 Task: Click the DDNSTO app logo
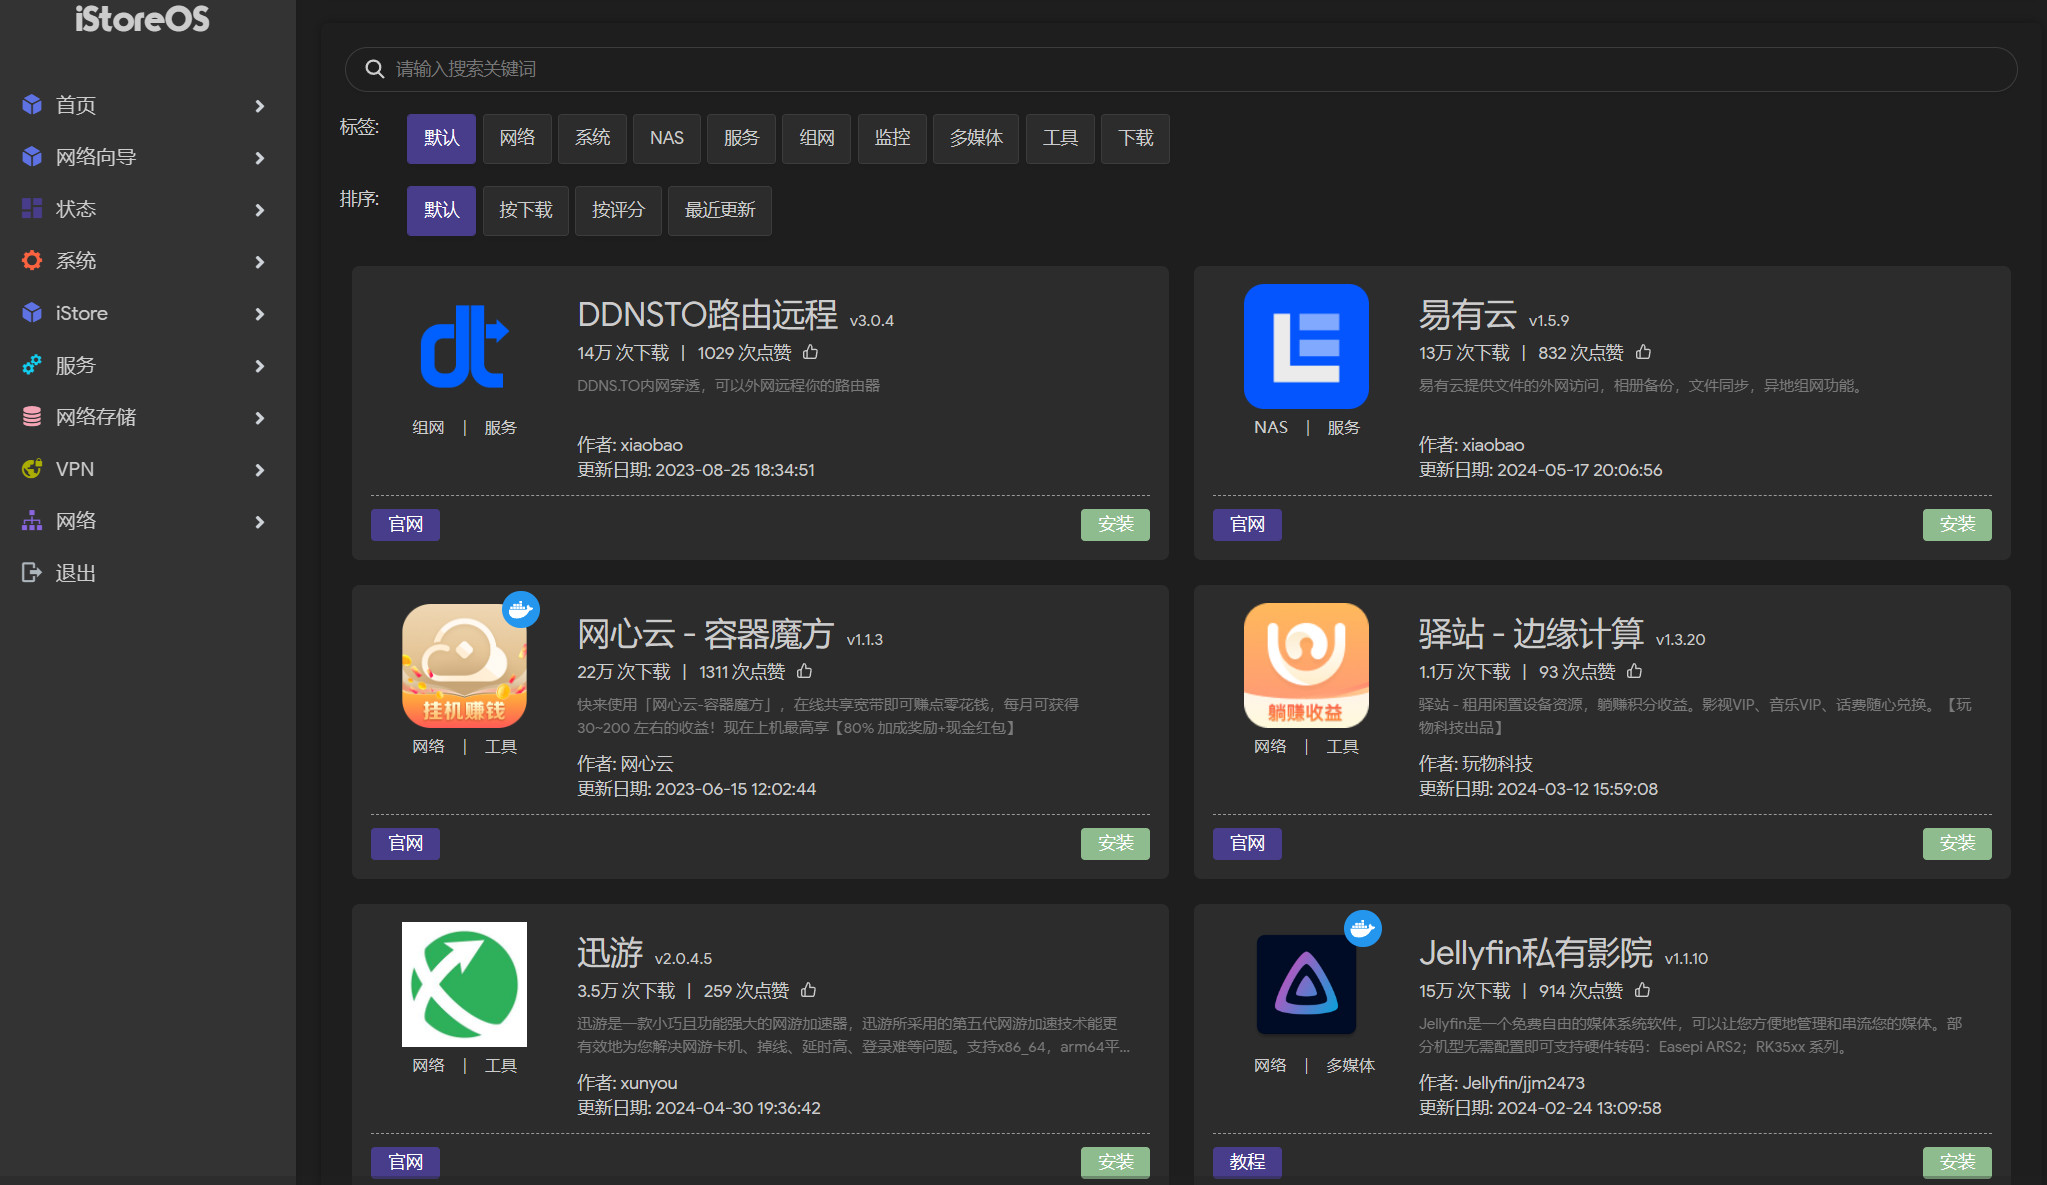[464, 346]
